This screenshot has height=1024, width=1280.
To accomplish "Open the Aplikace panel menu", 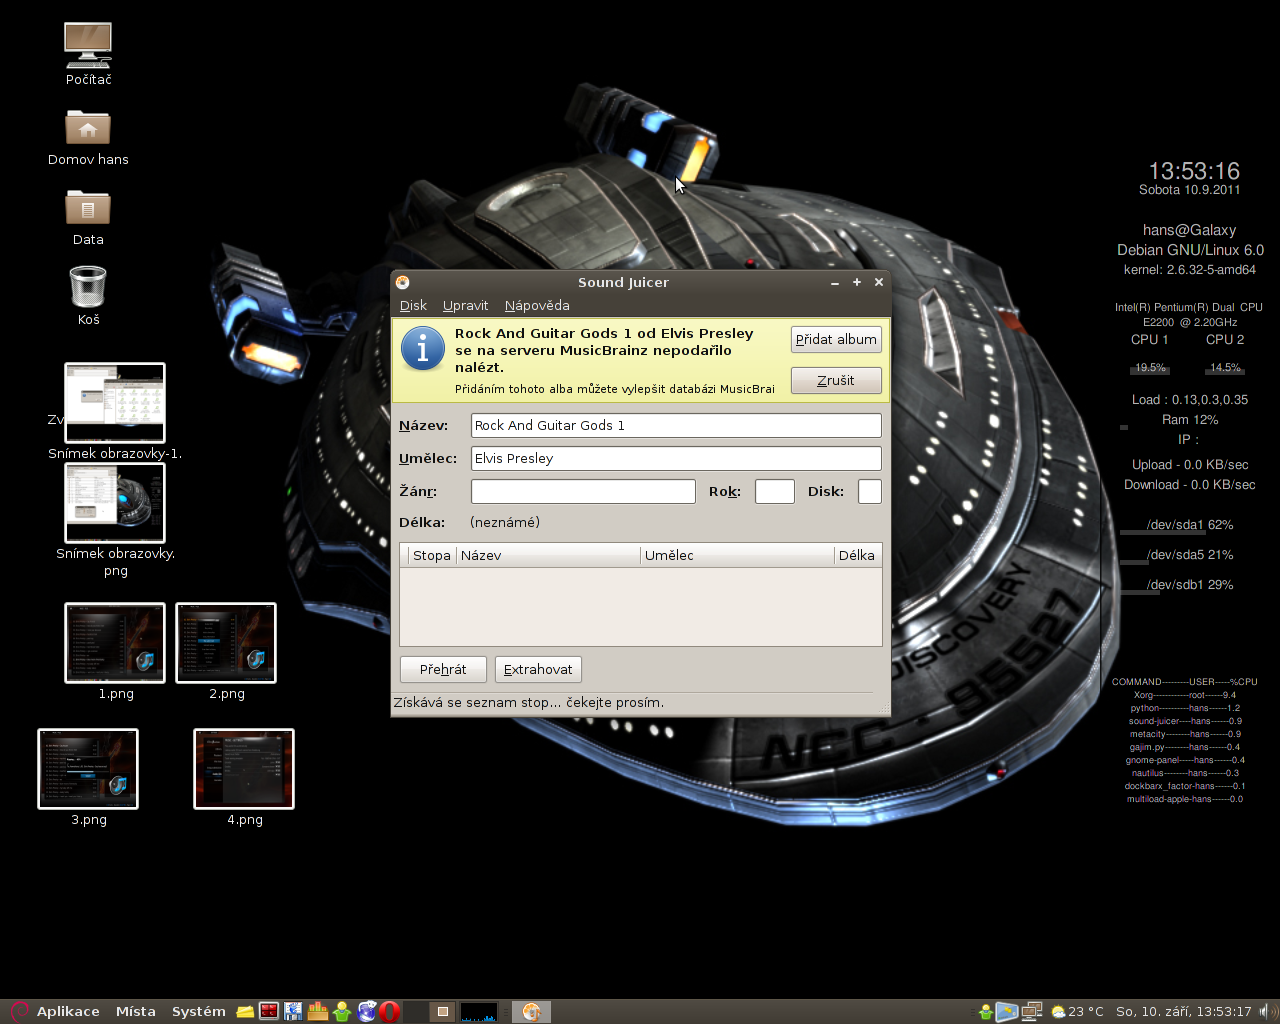I will pos(68,1012).
